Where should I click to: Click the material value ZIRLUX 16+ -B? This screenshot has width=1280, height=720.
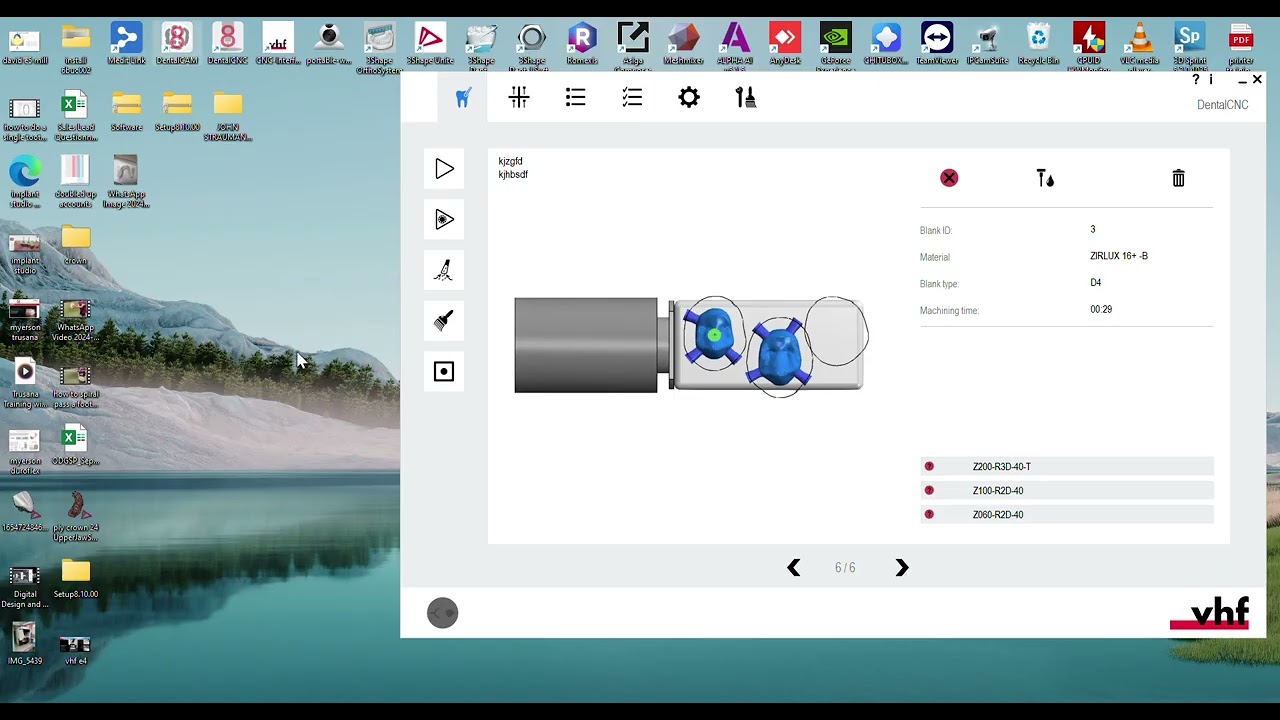coord(1119,256)
